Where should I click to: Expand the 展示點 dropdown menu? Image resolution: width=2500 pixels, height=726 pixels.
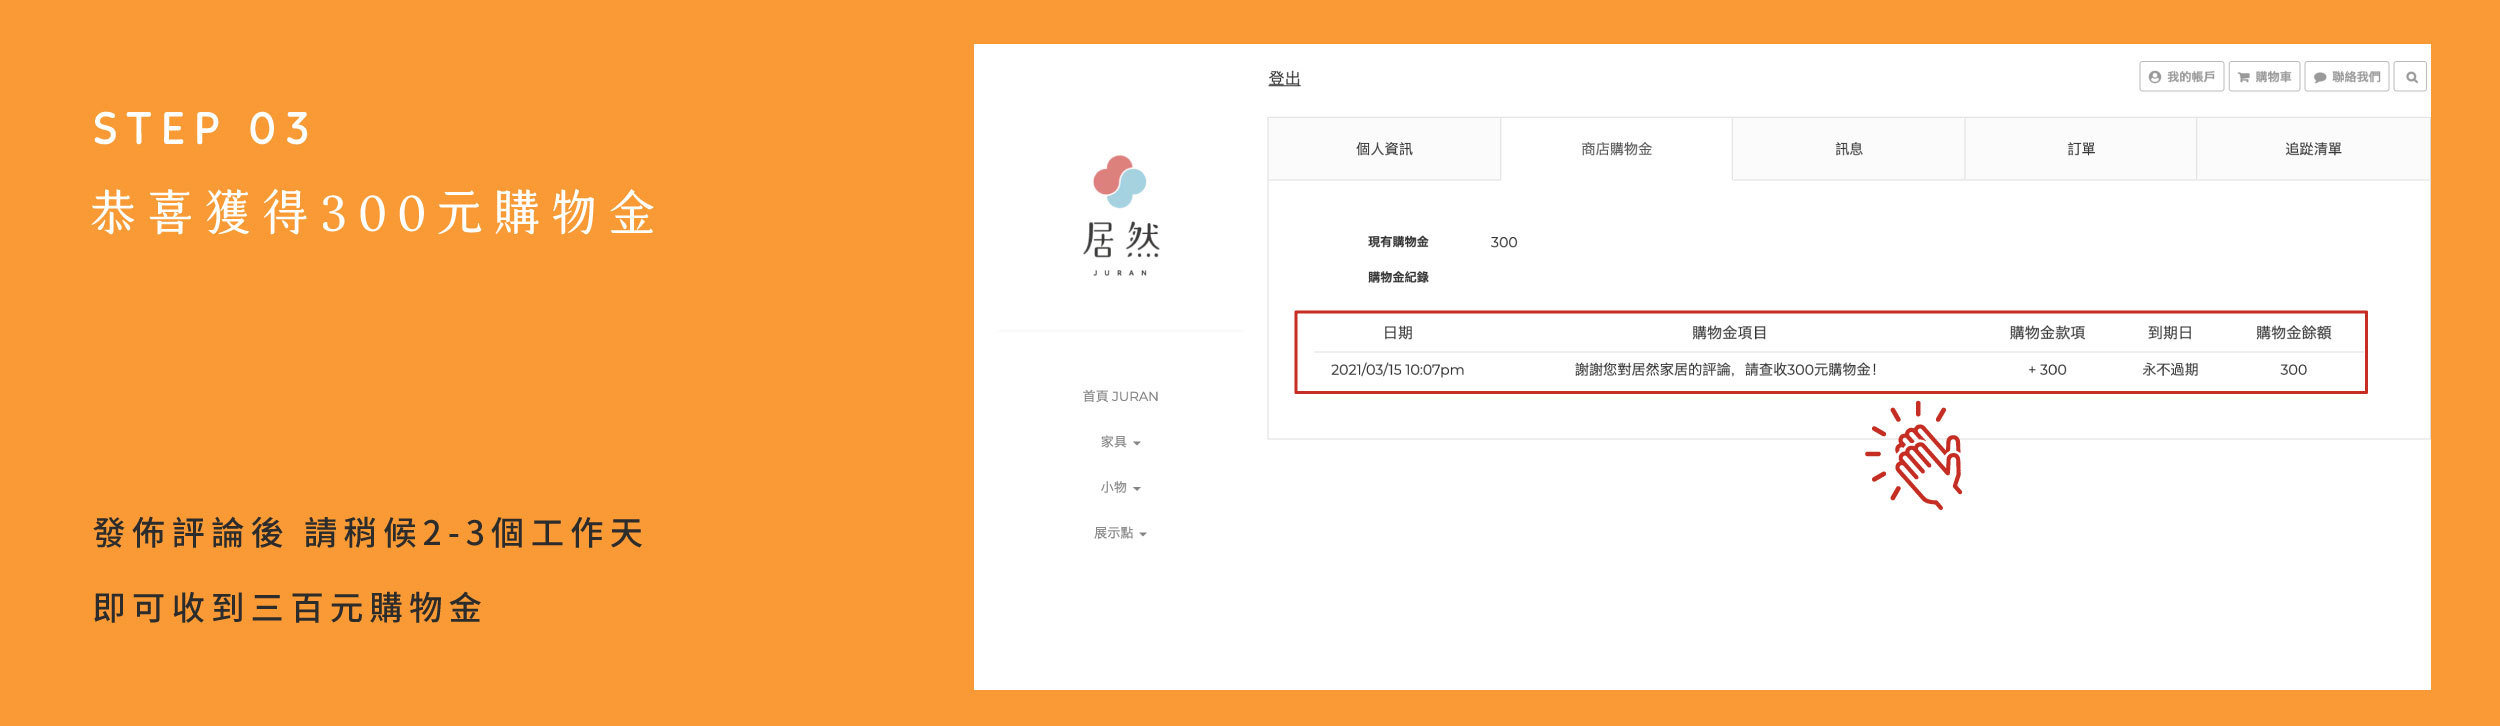tap(1120, 533)
